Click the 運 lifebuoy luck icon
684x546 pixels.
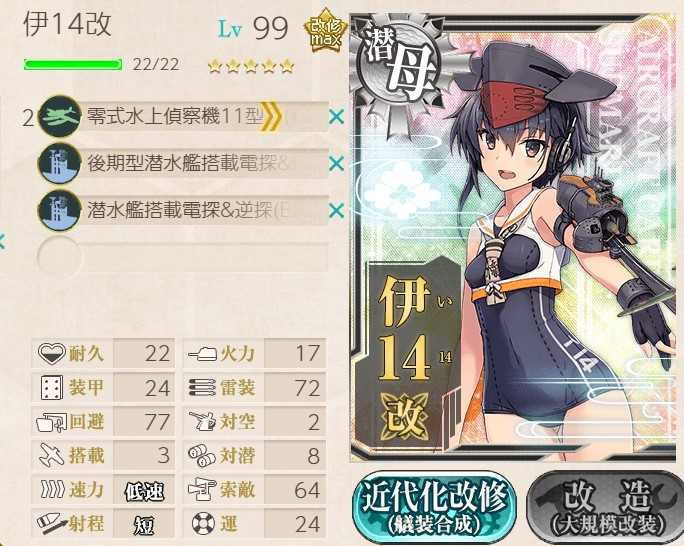point(203,523)
